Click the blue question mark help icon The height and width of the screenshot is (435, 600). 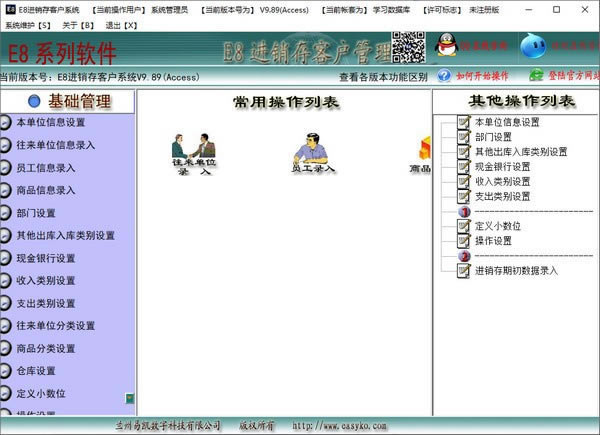pos(444,75)
